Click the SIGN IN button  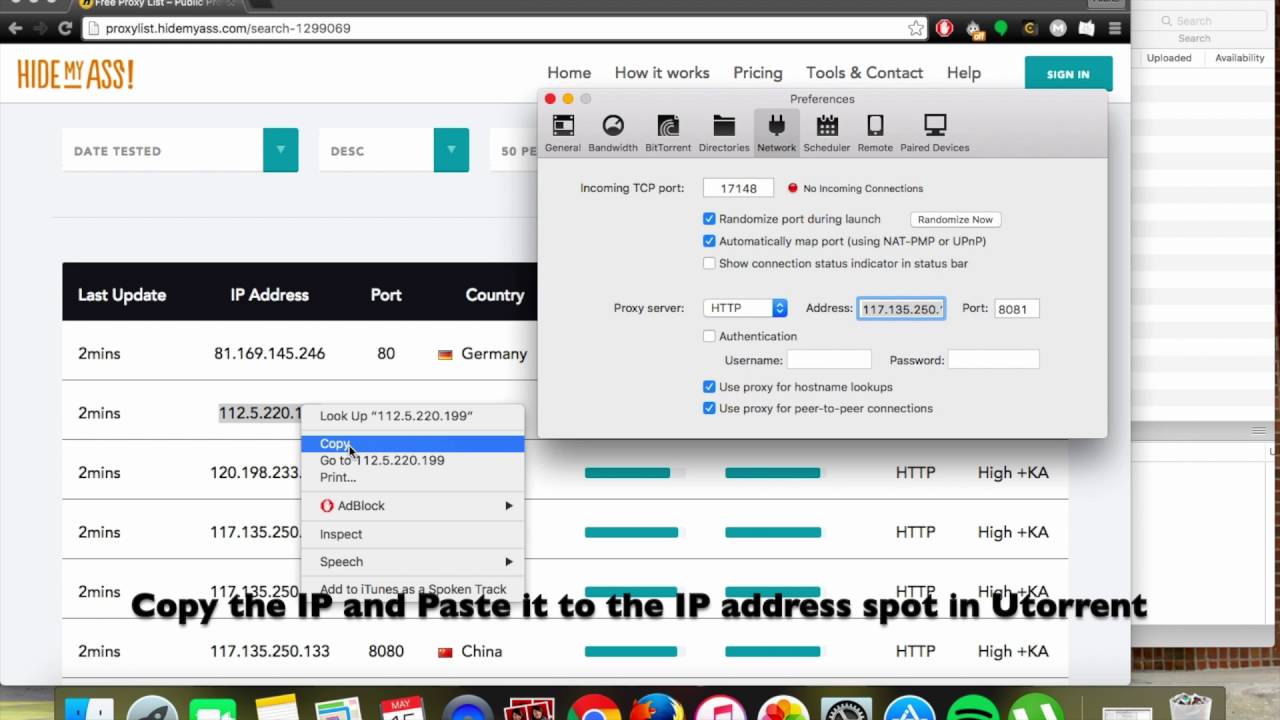pyautogui.click(x=1068, y=74)
